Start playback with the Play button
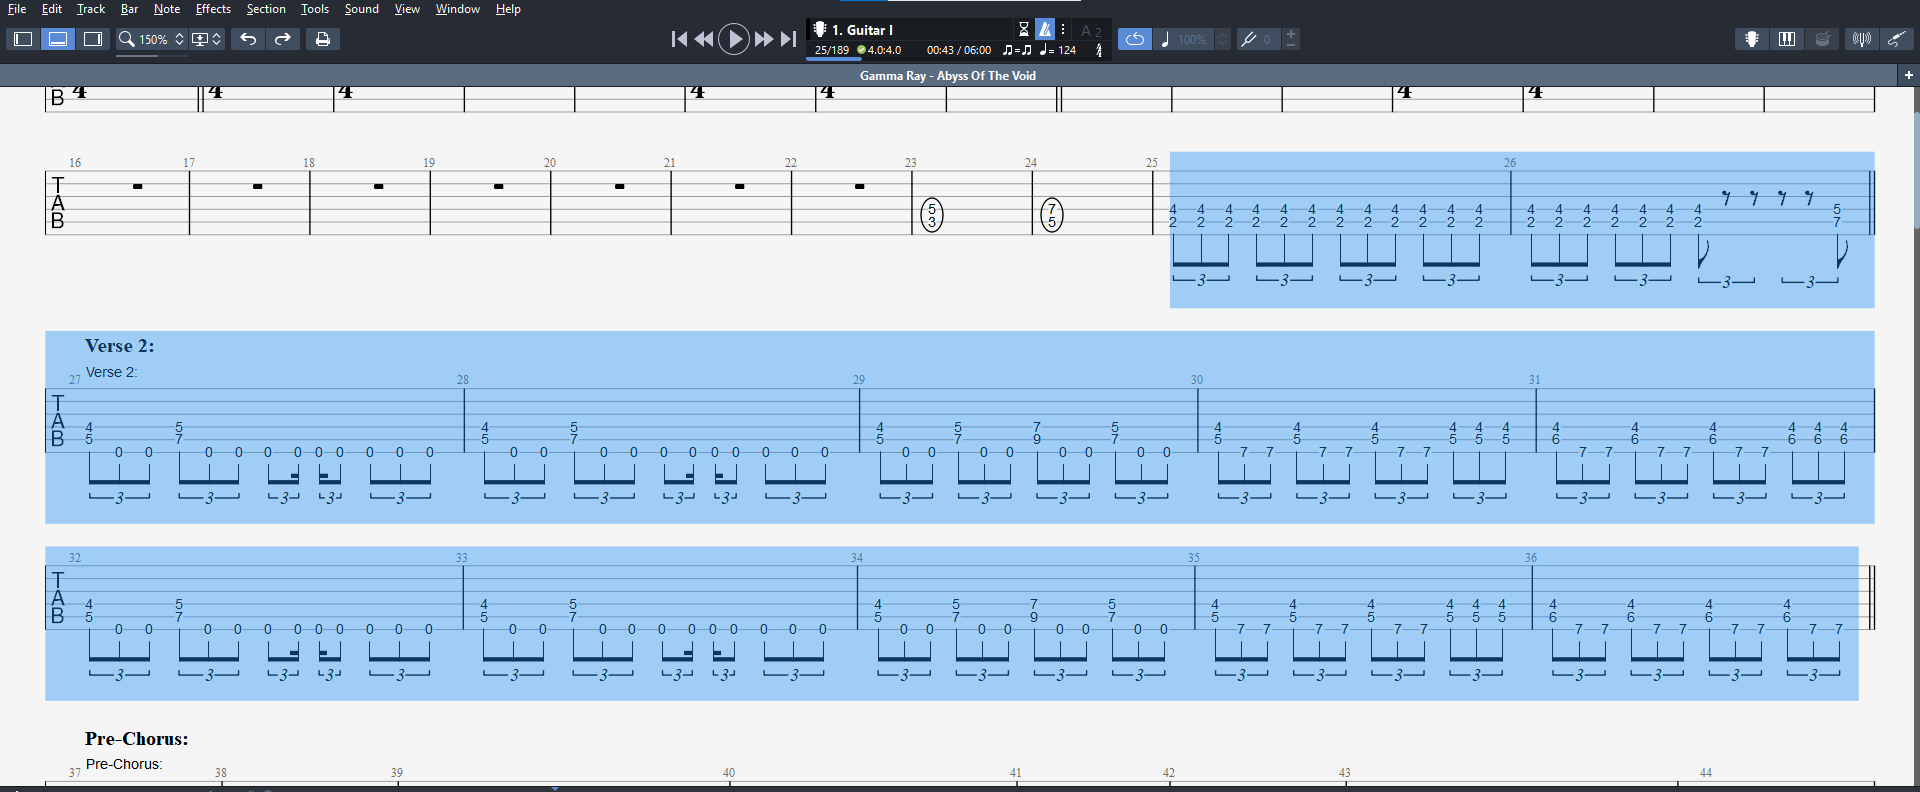The image size is (1920, 792). pos(734,39)
